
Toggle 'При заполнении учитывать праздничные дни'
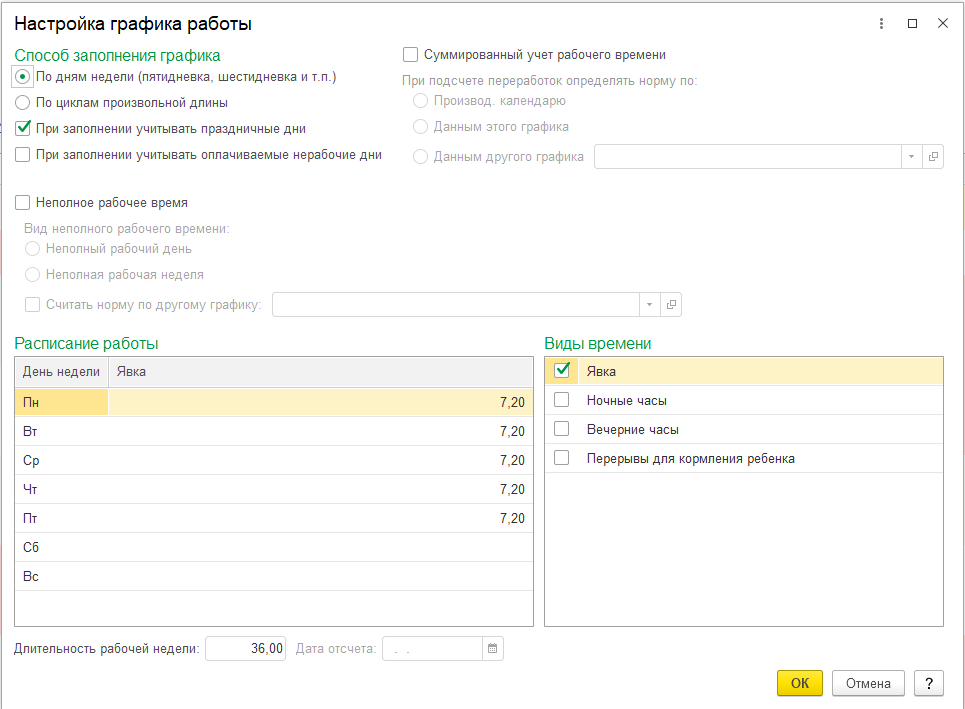23,128
